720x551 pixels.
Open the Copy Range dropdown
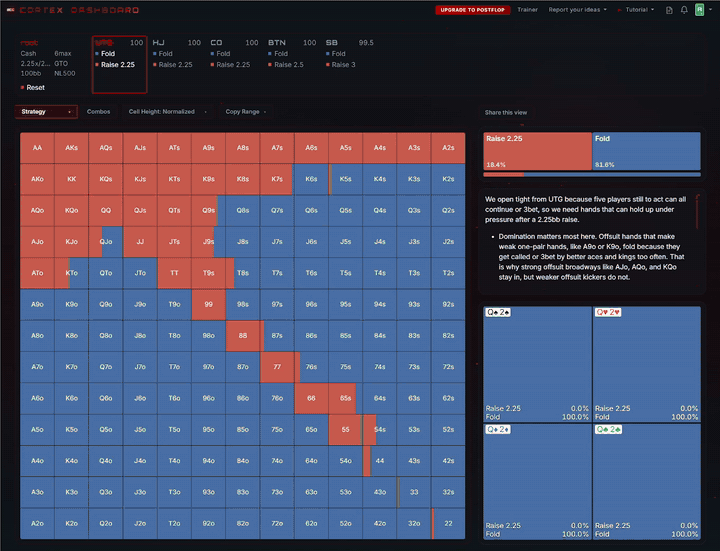(x=246, y=112)
